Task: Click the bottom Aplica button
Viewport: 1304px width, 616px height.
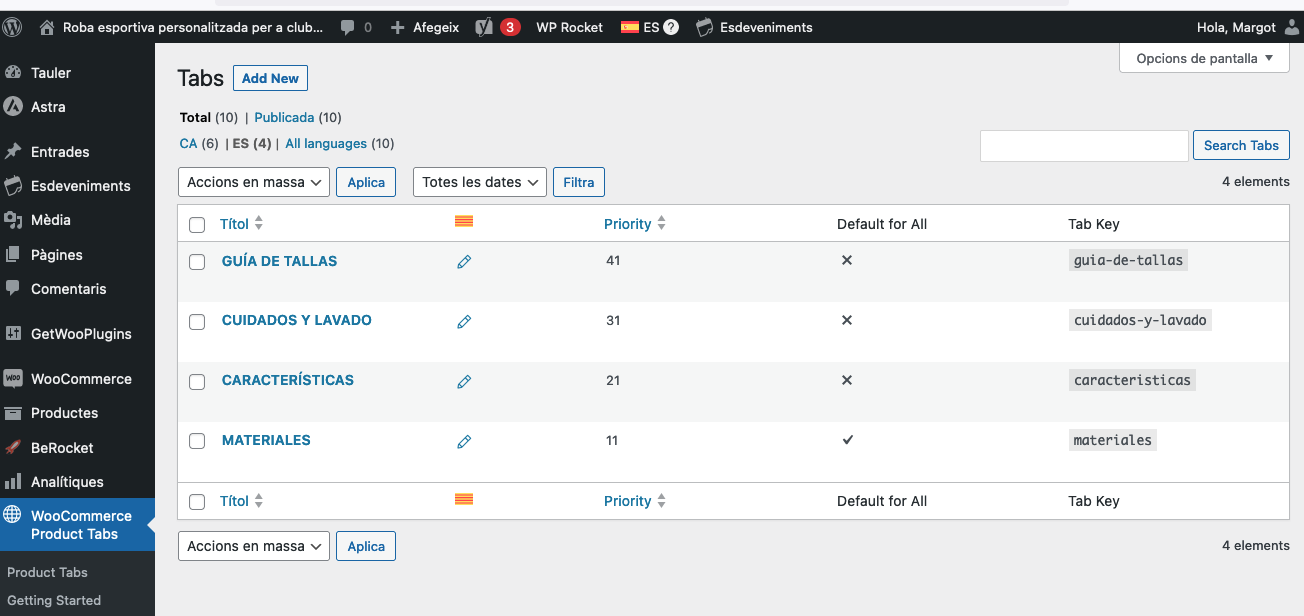Action: tap(366, 546)
